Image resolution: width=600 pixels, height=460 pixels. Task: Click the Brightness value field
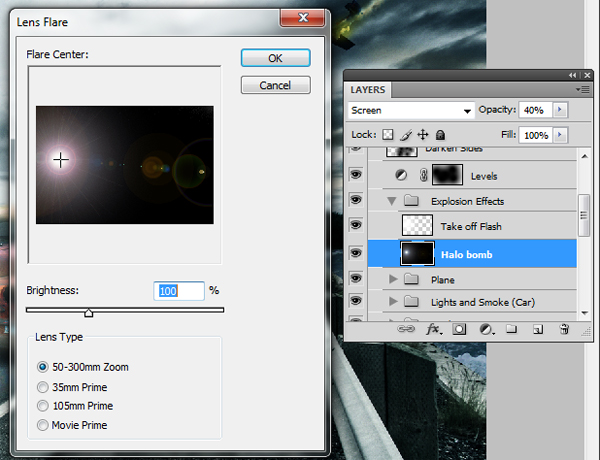pyautogui.click(x=179, y=291)
